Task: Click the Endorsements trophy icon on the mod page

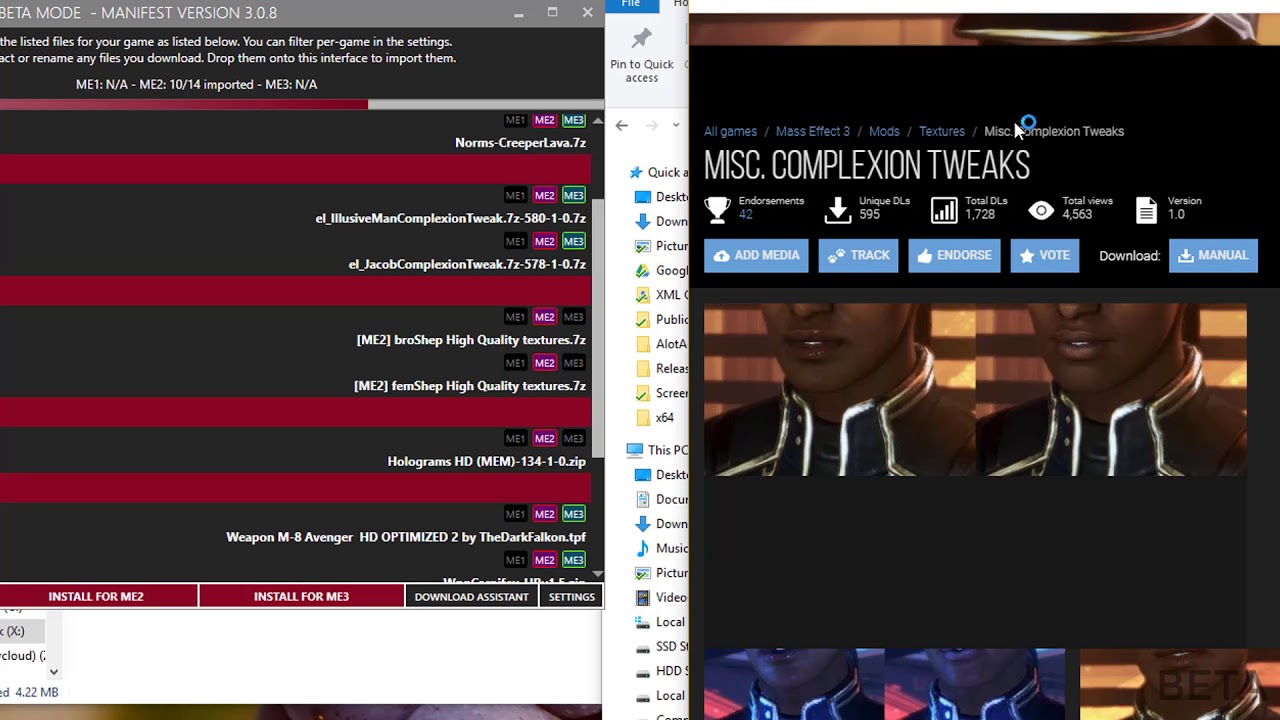Action: 717,209
